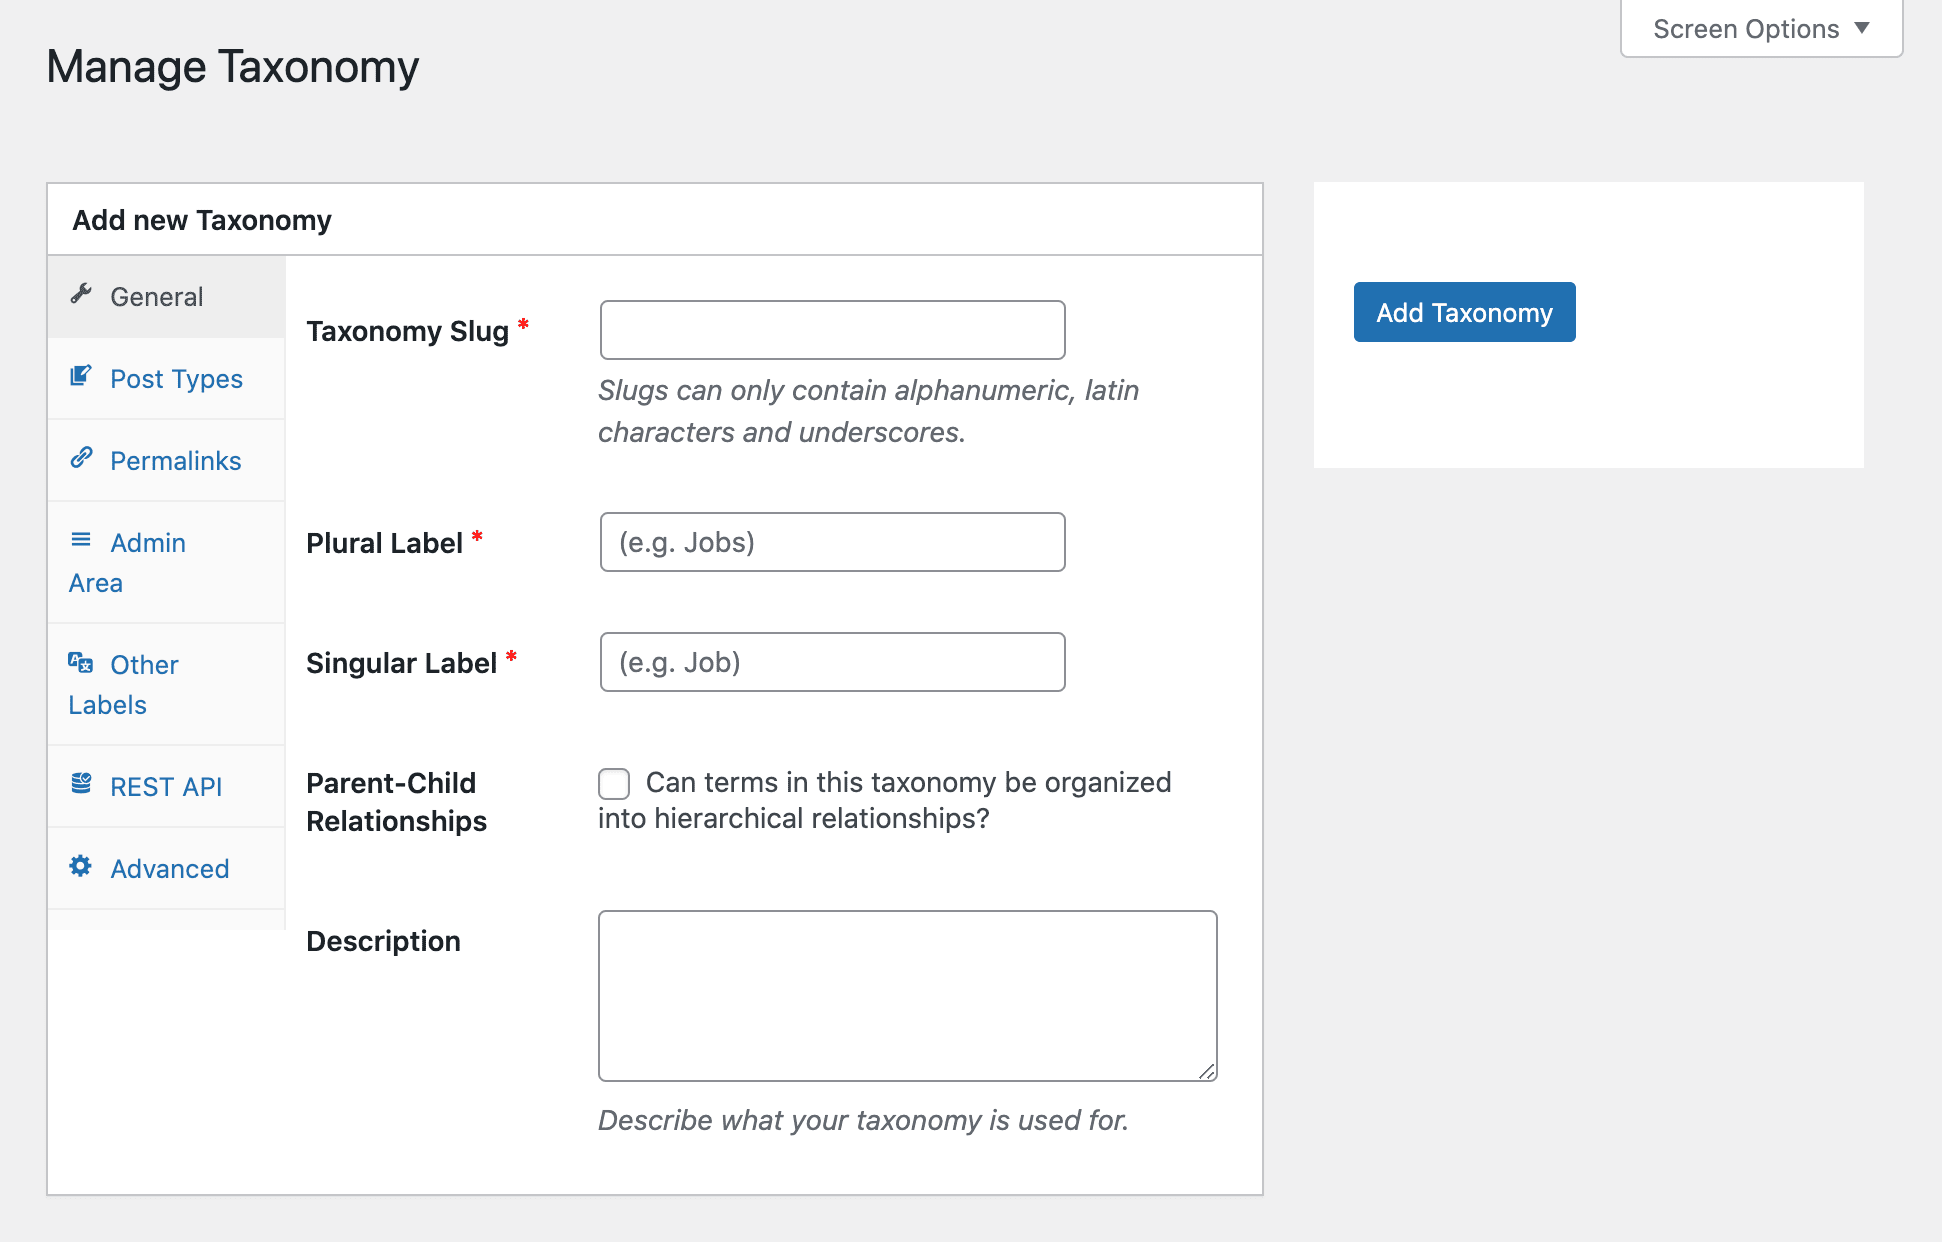Open the Screen Options dropdown arrow
1942x1242 pixels.
click(1862, 28)
